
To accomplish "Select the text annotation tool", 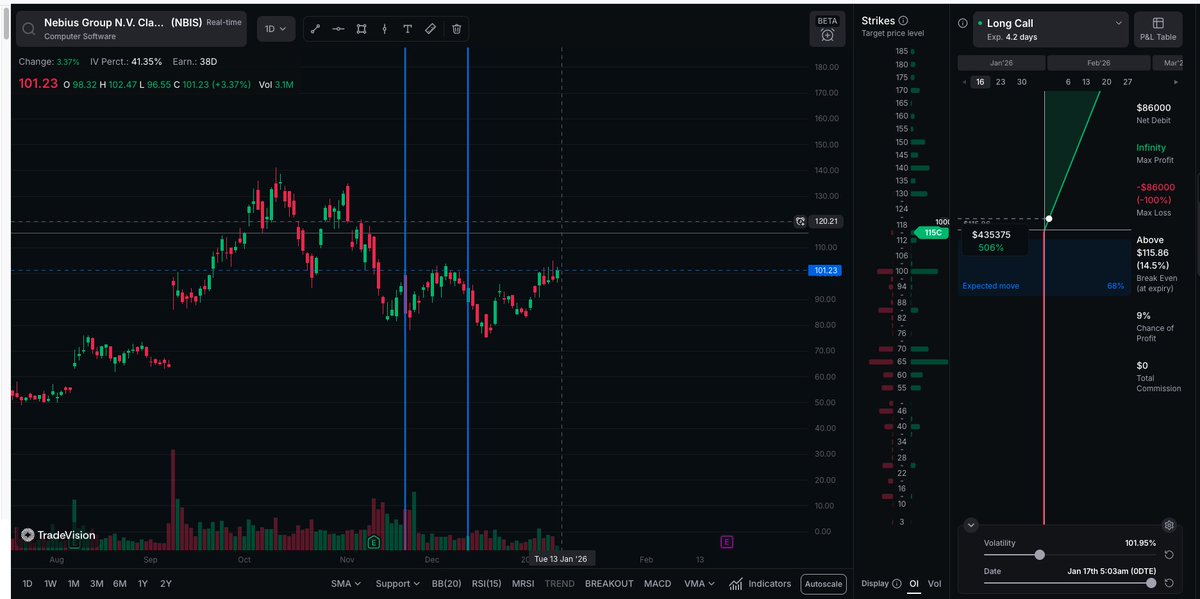I will pos(408,29).
